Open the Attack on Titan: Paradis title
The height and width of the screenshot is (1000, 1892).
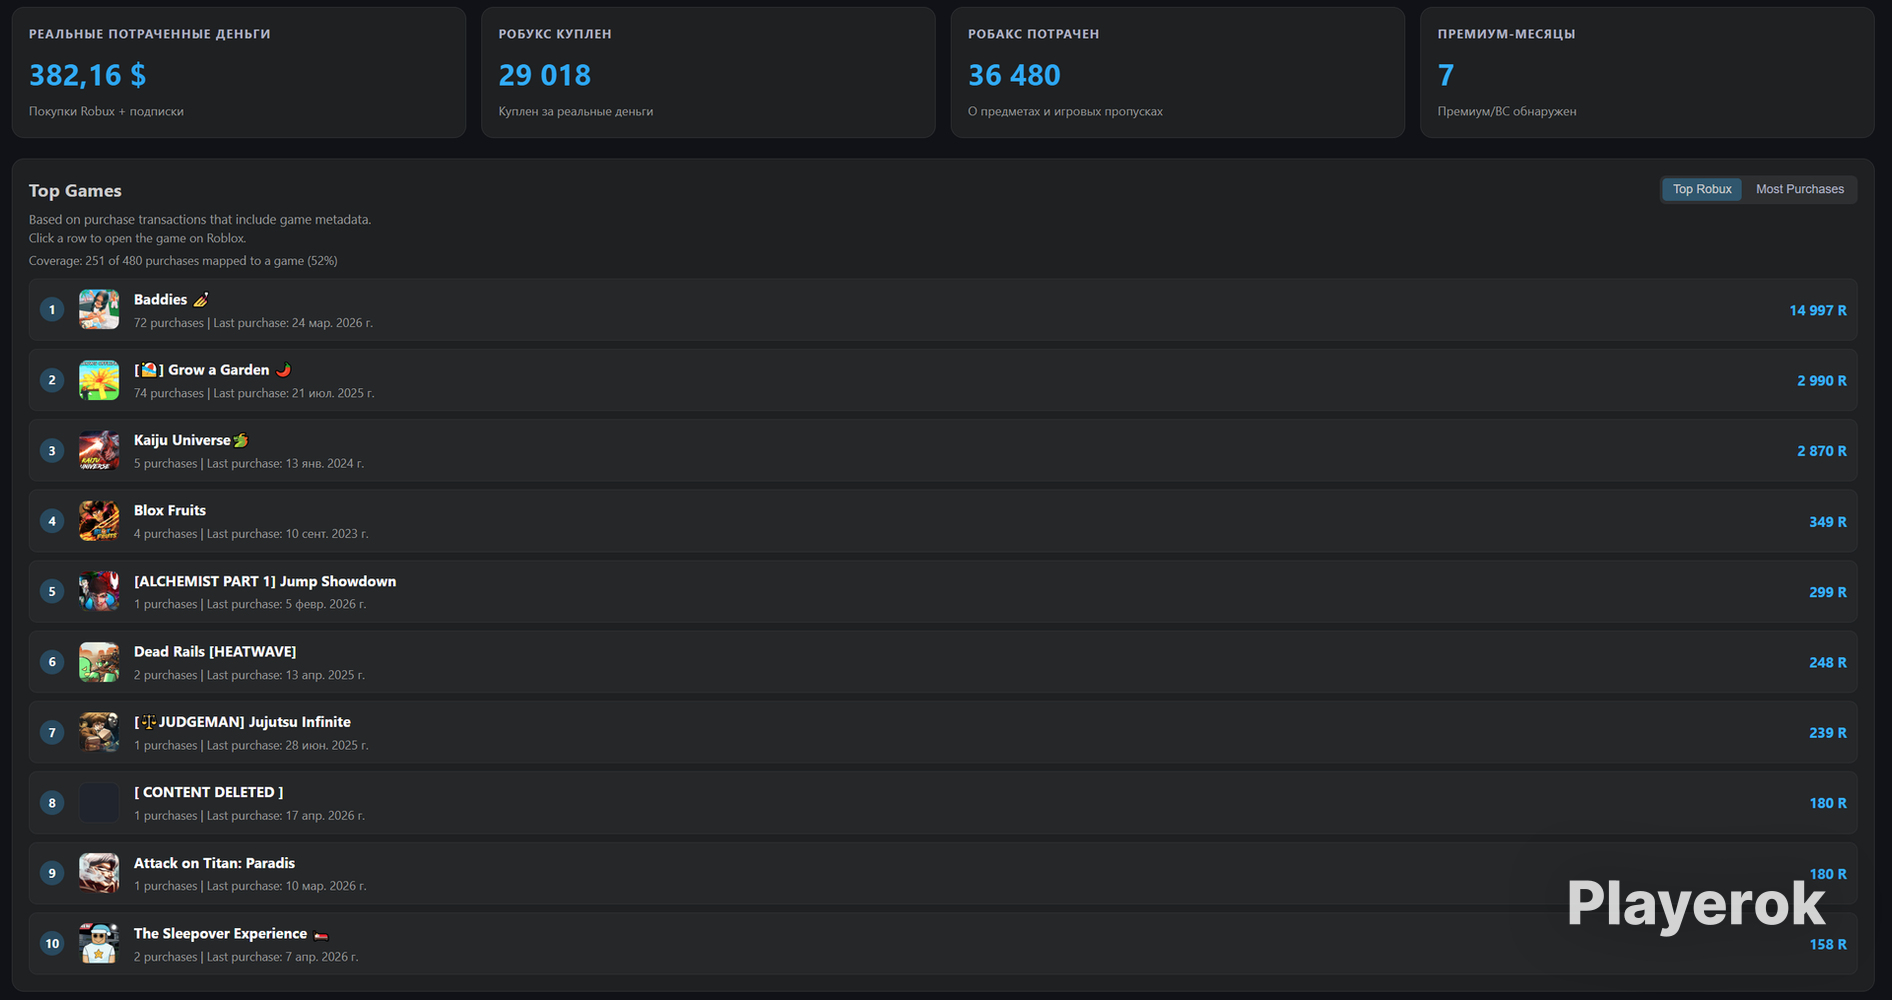[x=214, y=862]
